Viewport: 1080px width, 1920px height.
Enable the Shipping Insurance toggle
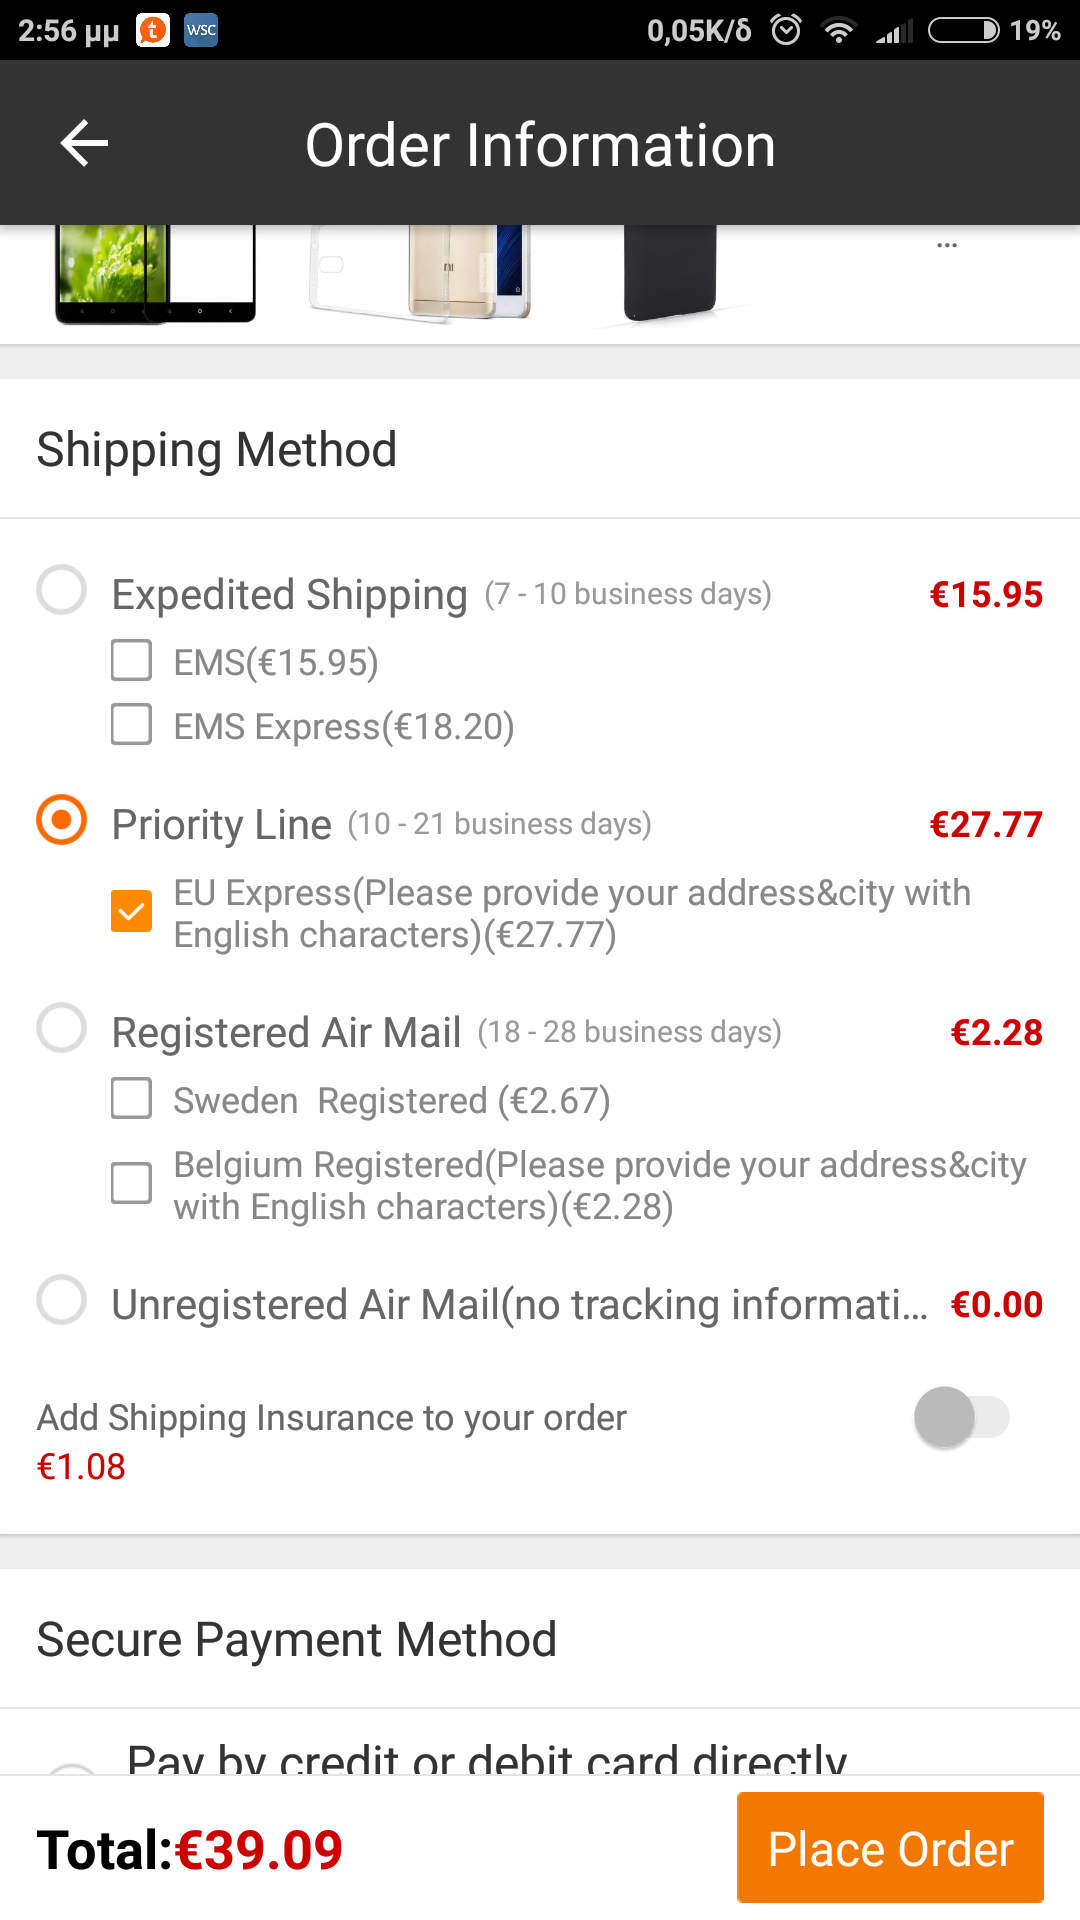click(961, 1417)
